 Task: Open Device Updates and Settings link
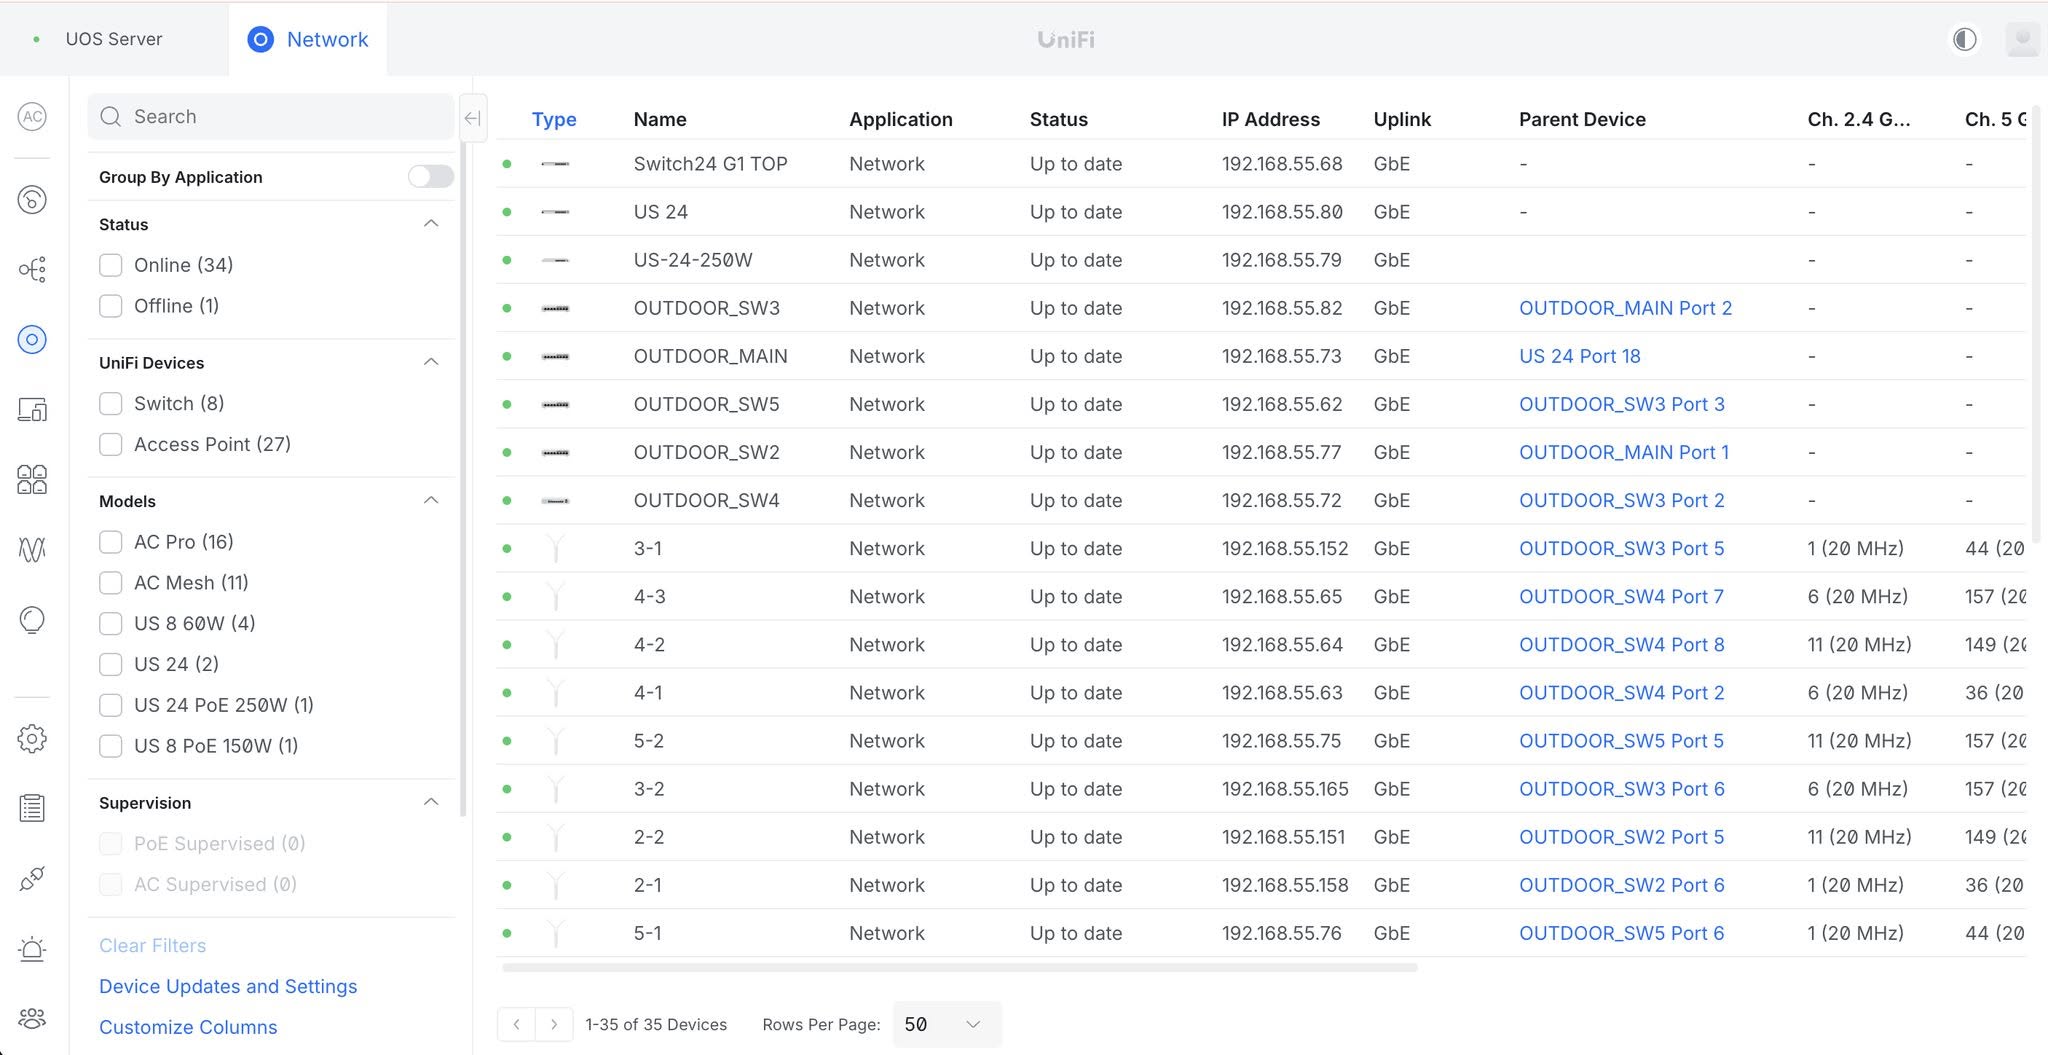(228, 986)
